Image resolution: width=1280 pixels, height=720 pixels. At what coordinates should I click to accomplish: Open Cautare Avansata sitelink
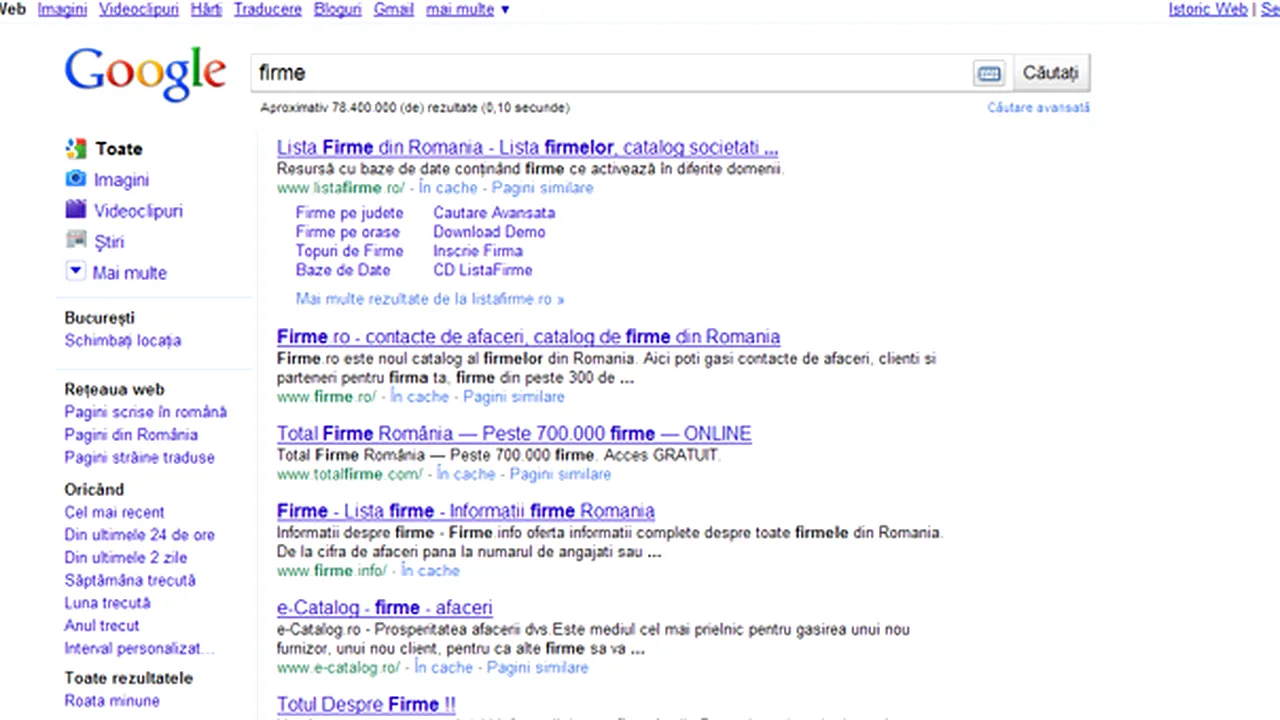click(494, 213)
